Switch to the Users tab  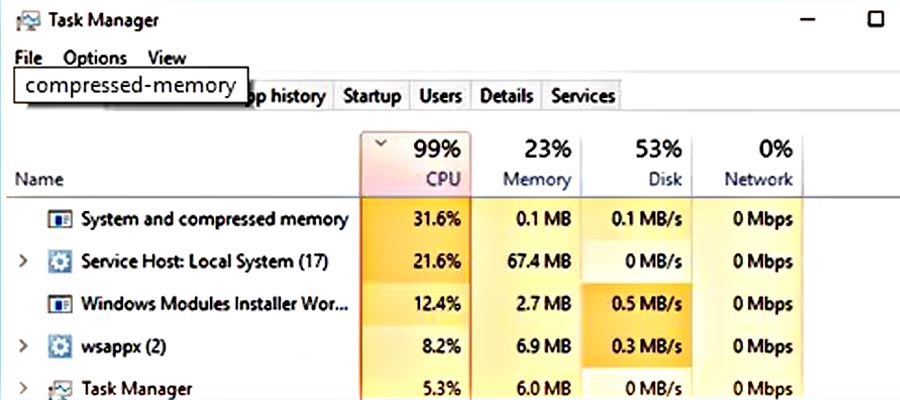click(x=440, y=96)
